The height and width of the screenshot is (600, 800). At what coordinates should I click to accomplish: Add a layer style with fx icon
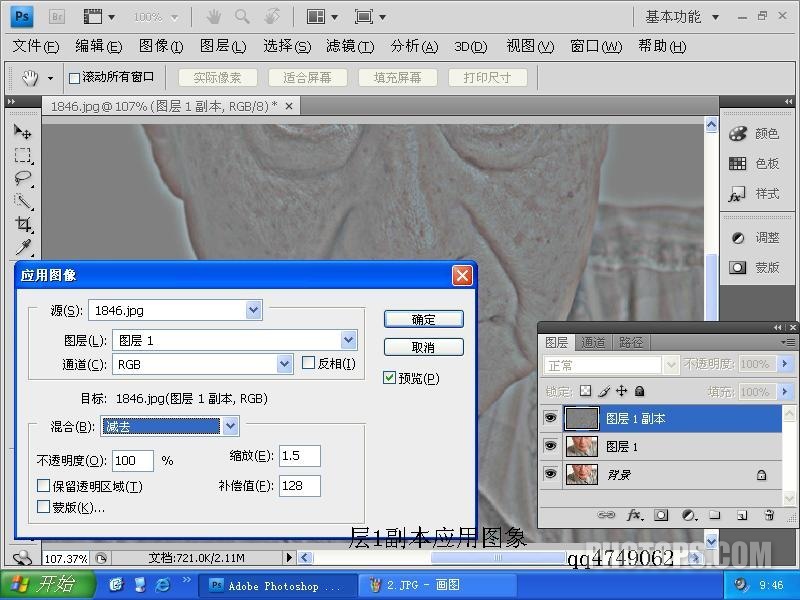point(634,515)
